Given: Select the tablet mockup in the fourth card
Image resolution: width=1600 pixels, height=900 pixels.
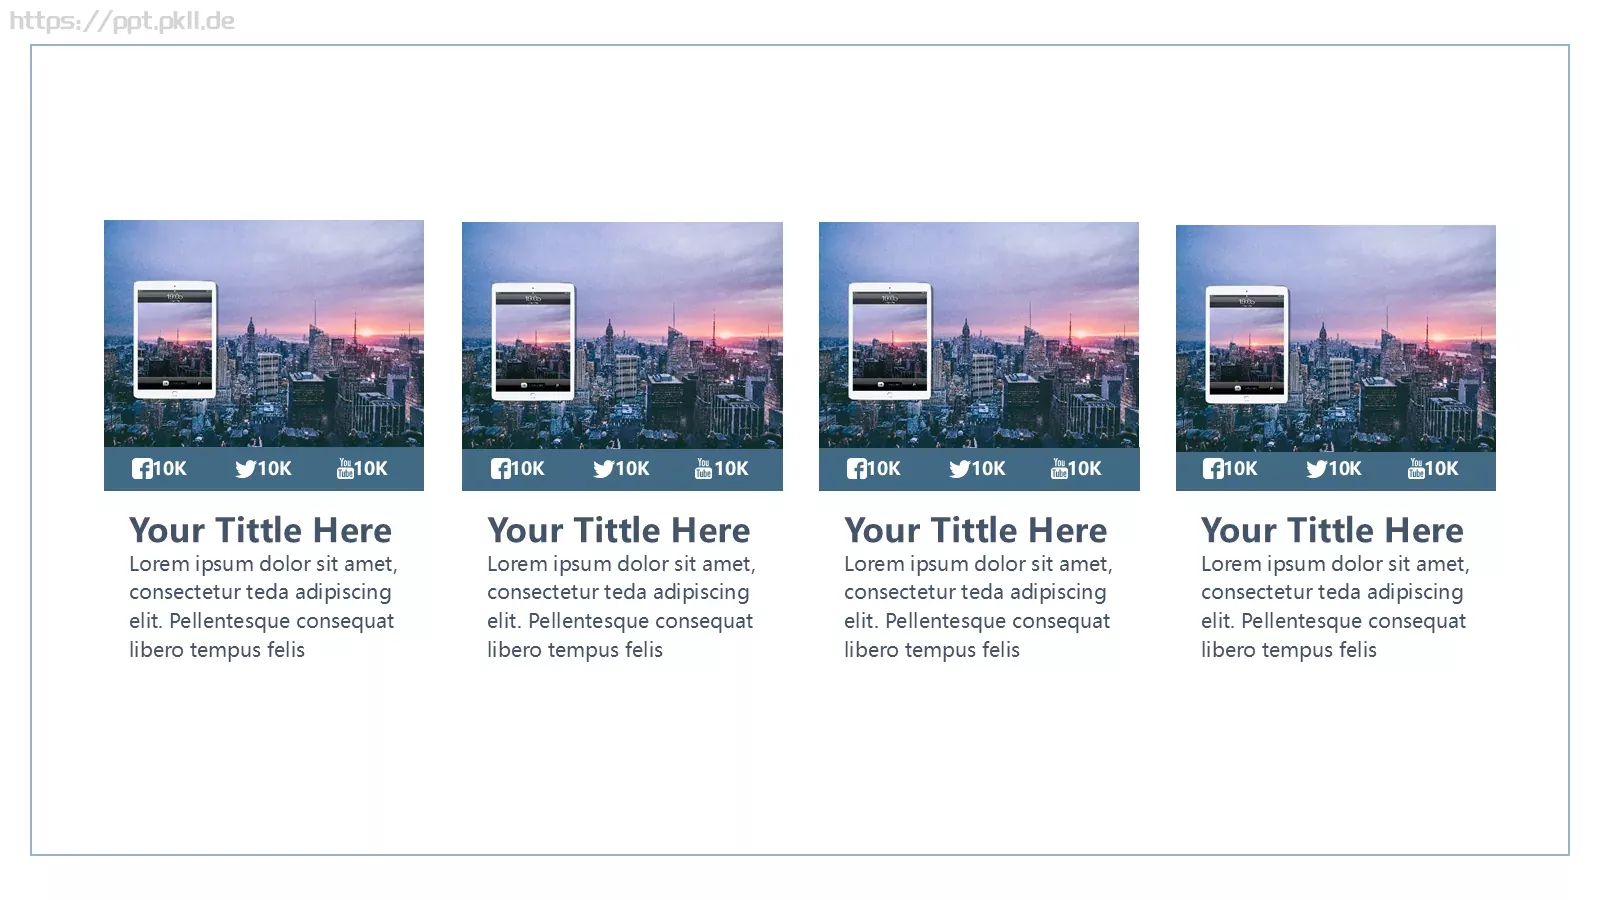Looking at the screenshot, I should tap(1247, 344).
